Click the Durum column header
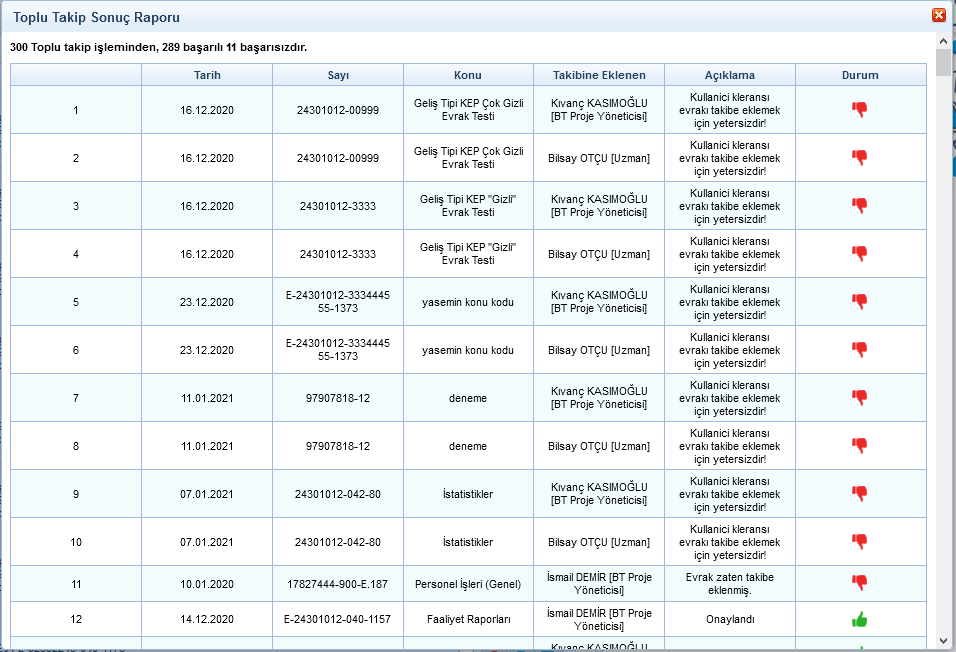Viewport: 956px width, 652px height. 860,75
